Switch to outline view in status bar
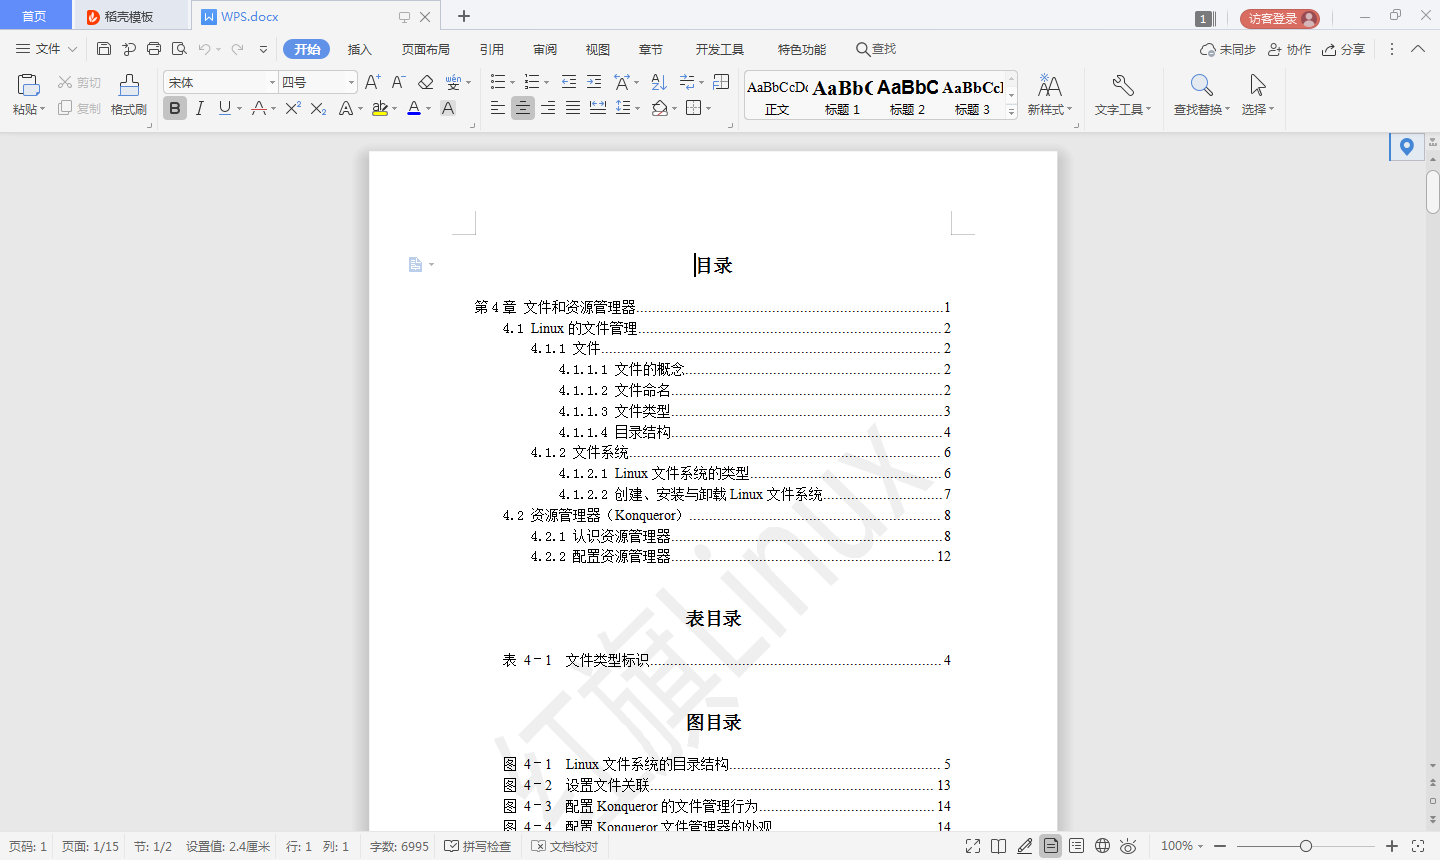Screen dimensions: 1440x860 [x=1076, y=846]
